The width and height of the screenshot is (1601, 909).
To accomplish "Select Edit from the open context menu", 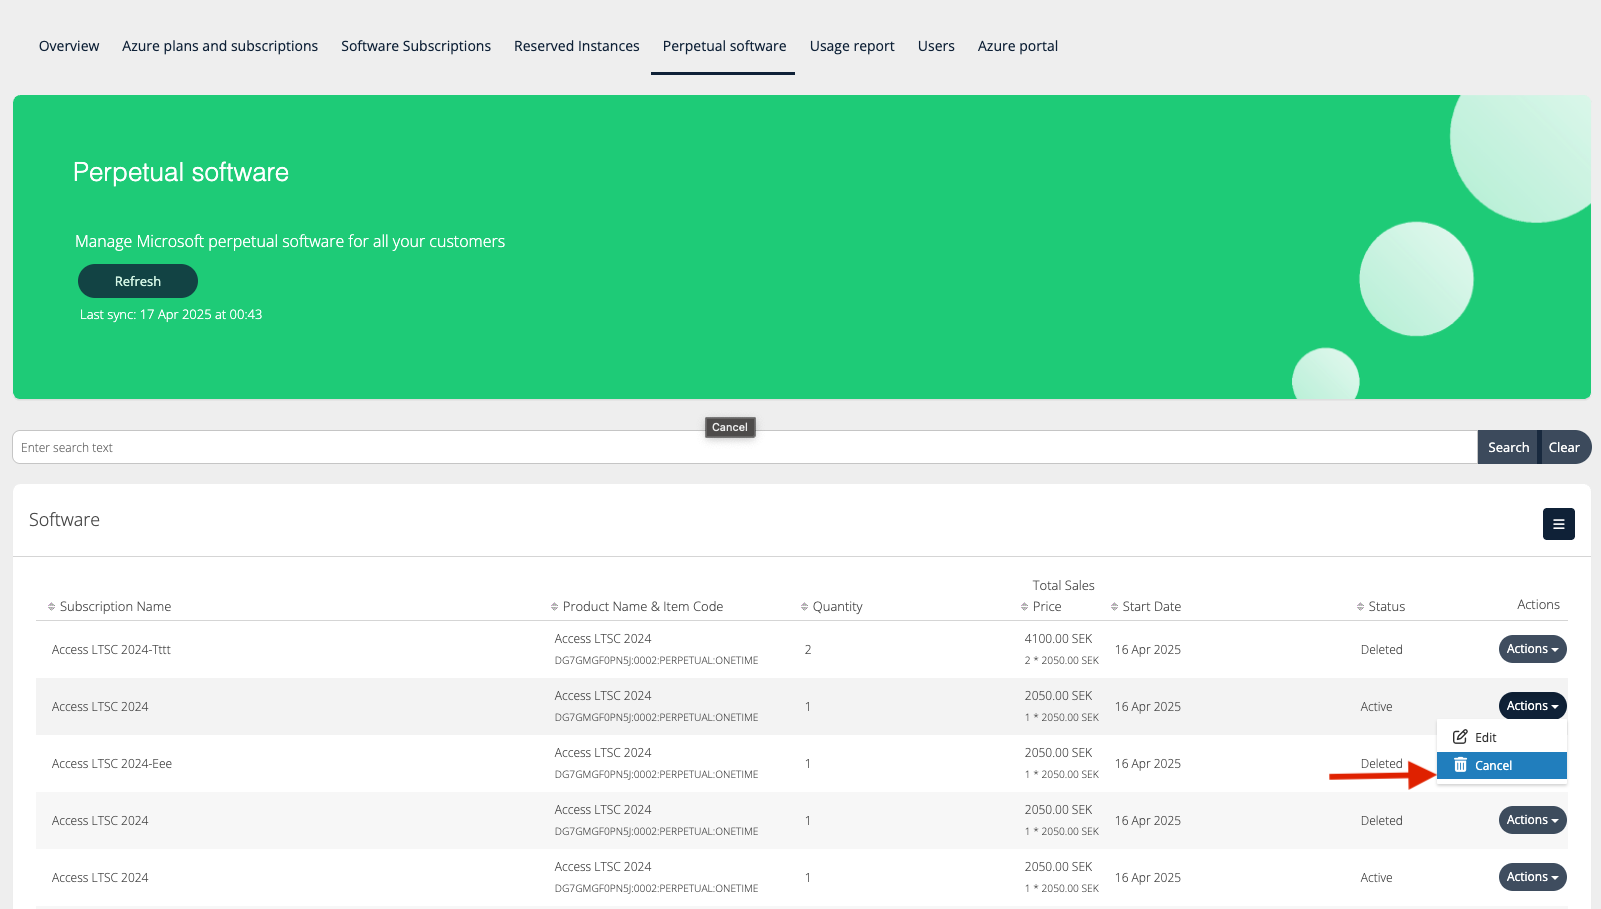I will [x=1484, y=736].
